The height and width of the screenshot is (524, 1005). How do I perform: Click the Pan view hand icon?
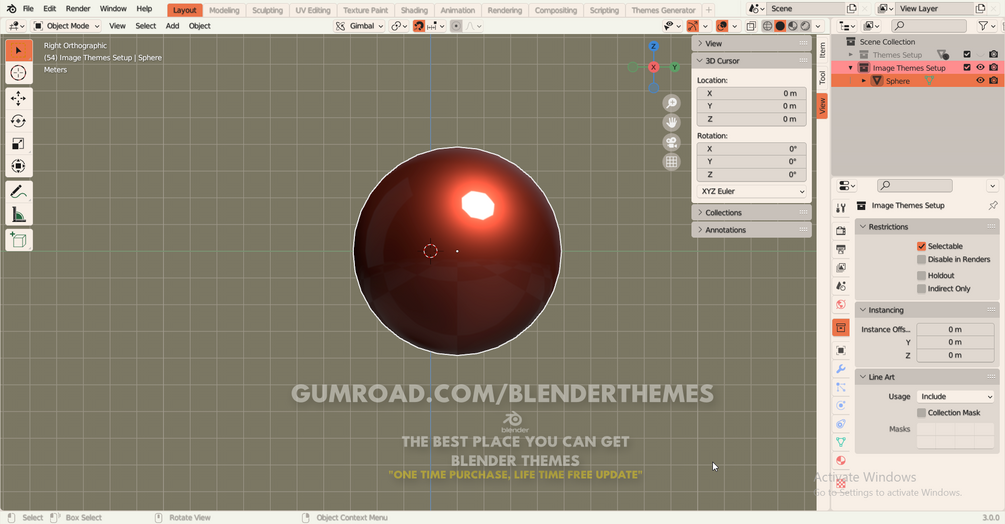(671, 122)
